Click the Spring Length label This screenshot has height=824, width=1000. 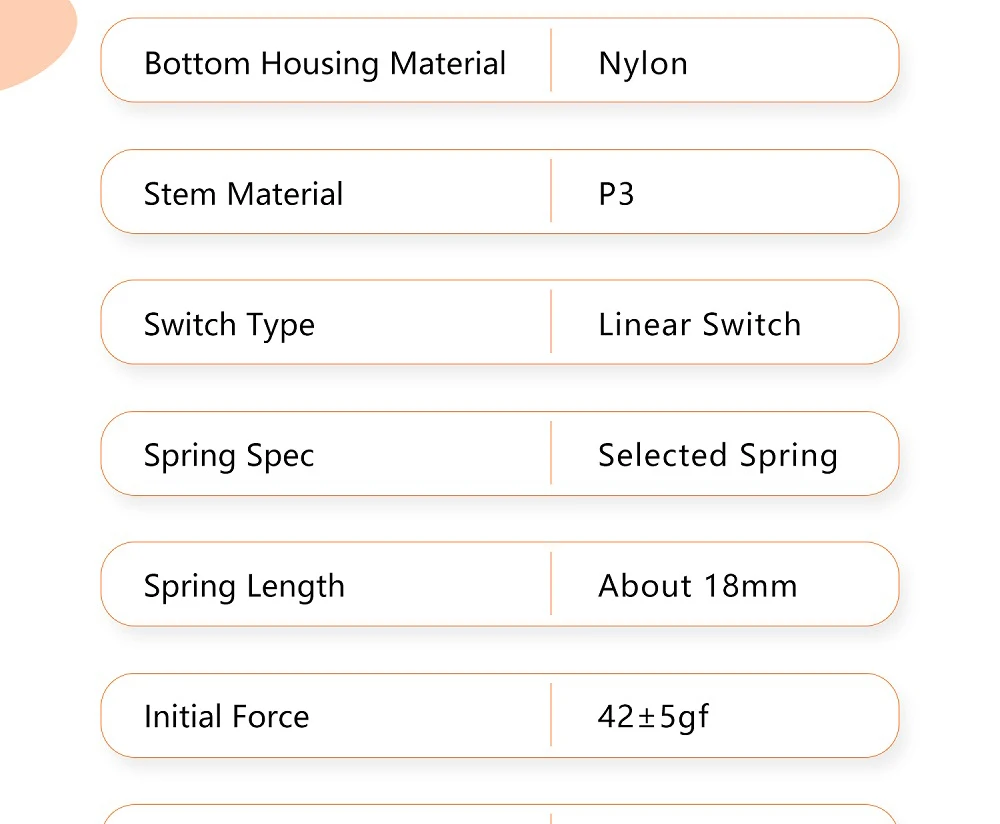(x=244, y=587)
